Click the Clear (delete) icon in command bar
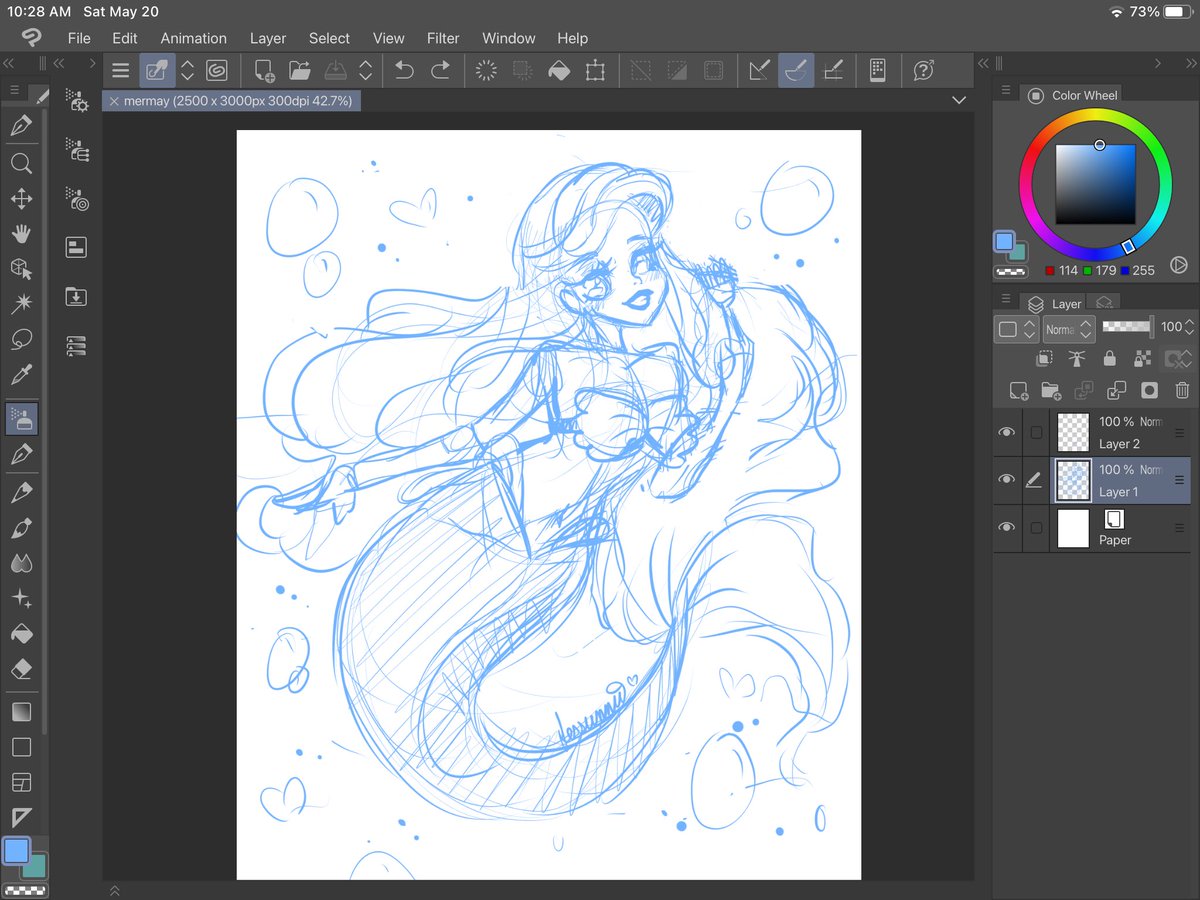This screenshot has width=1200, height=900. [x=486, y=70]
